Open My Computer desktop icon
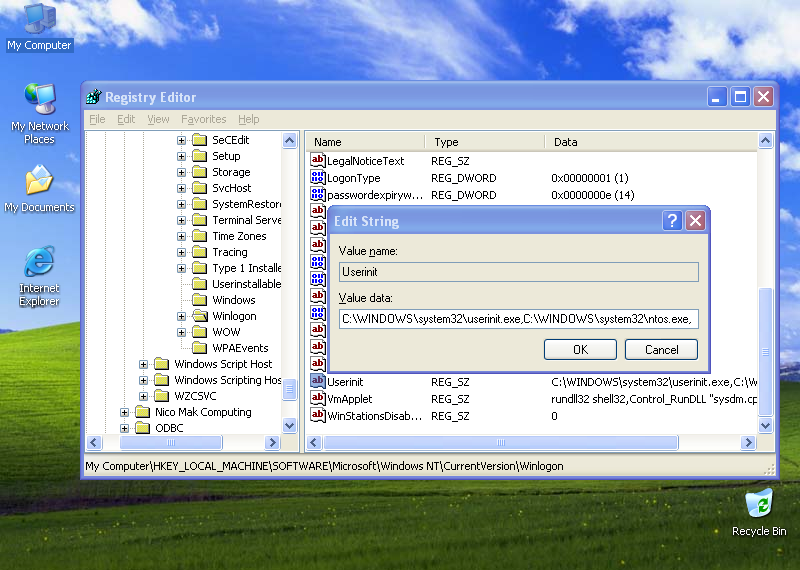The height and width of the screenshot is (570, 800). point(40,27)
